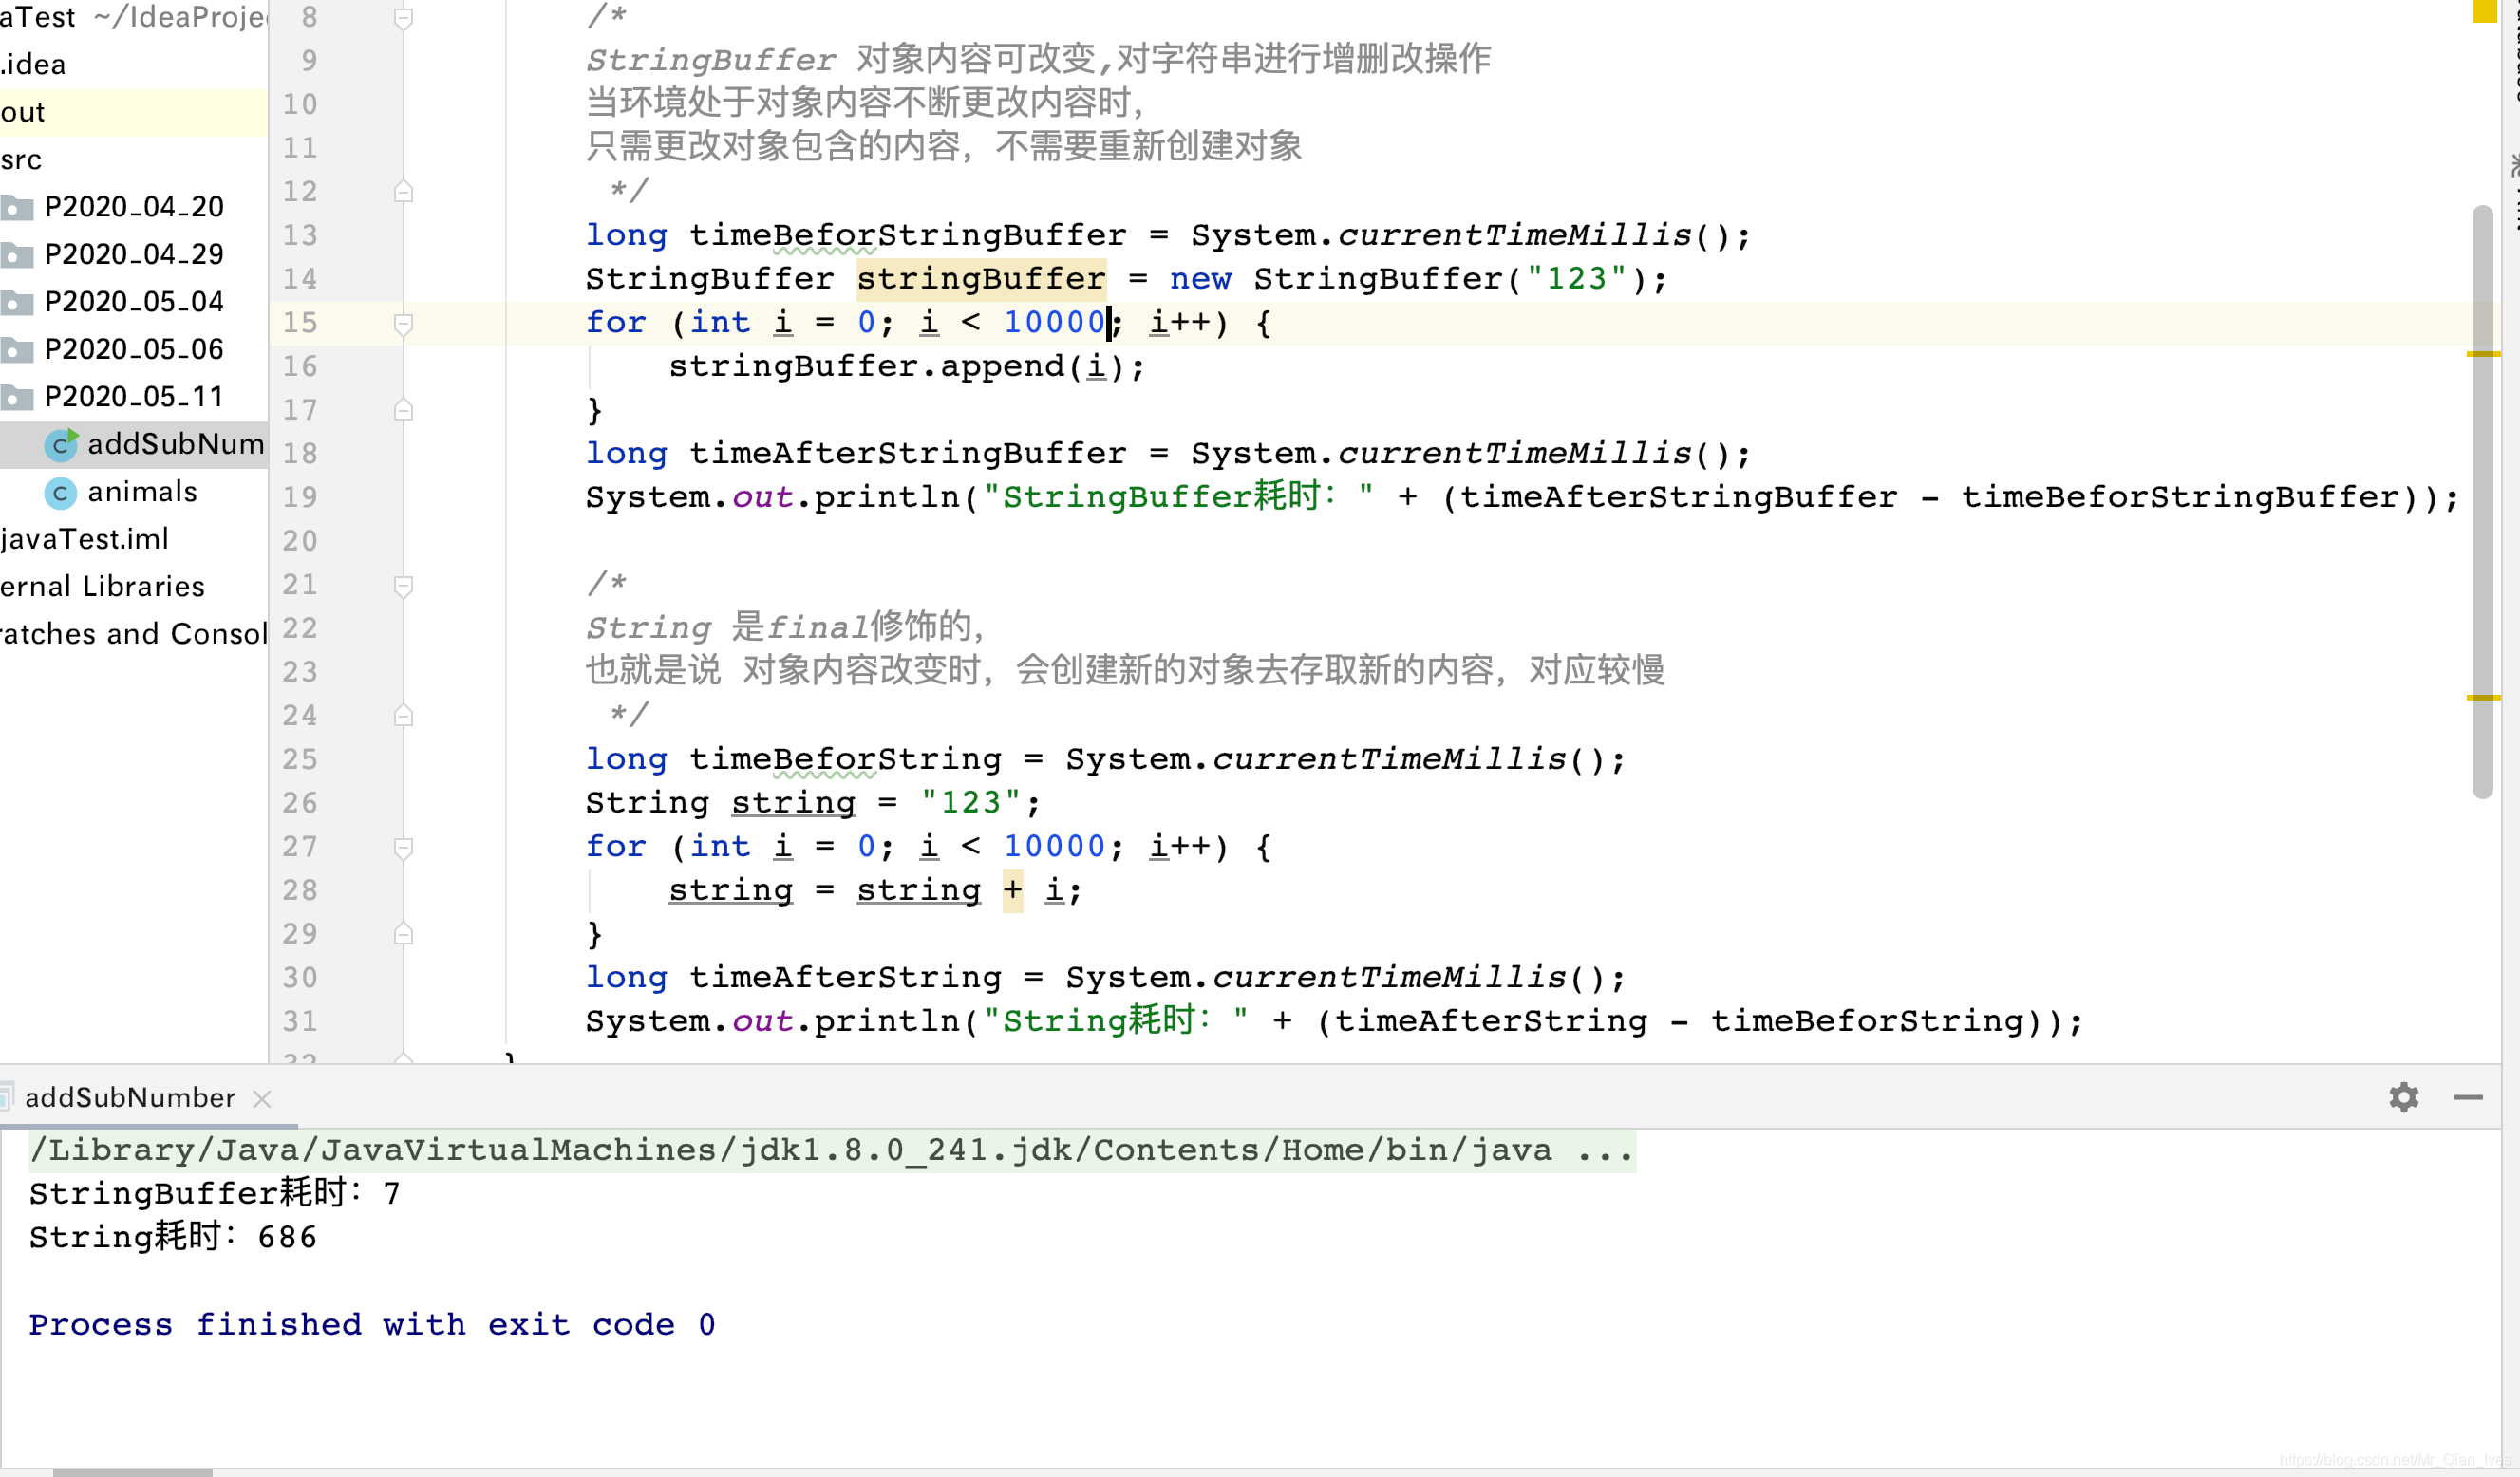
Task: Select the .idea folder in project tree
Action: (x=134, y=64)
